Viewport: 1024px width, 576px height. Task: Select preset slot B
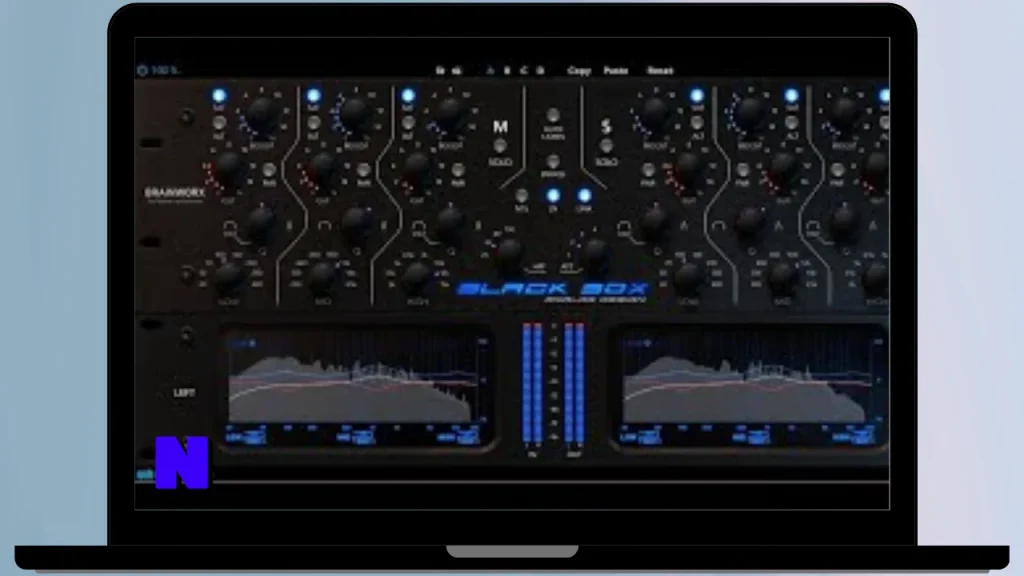click(507, 70)
